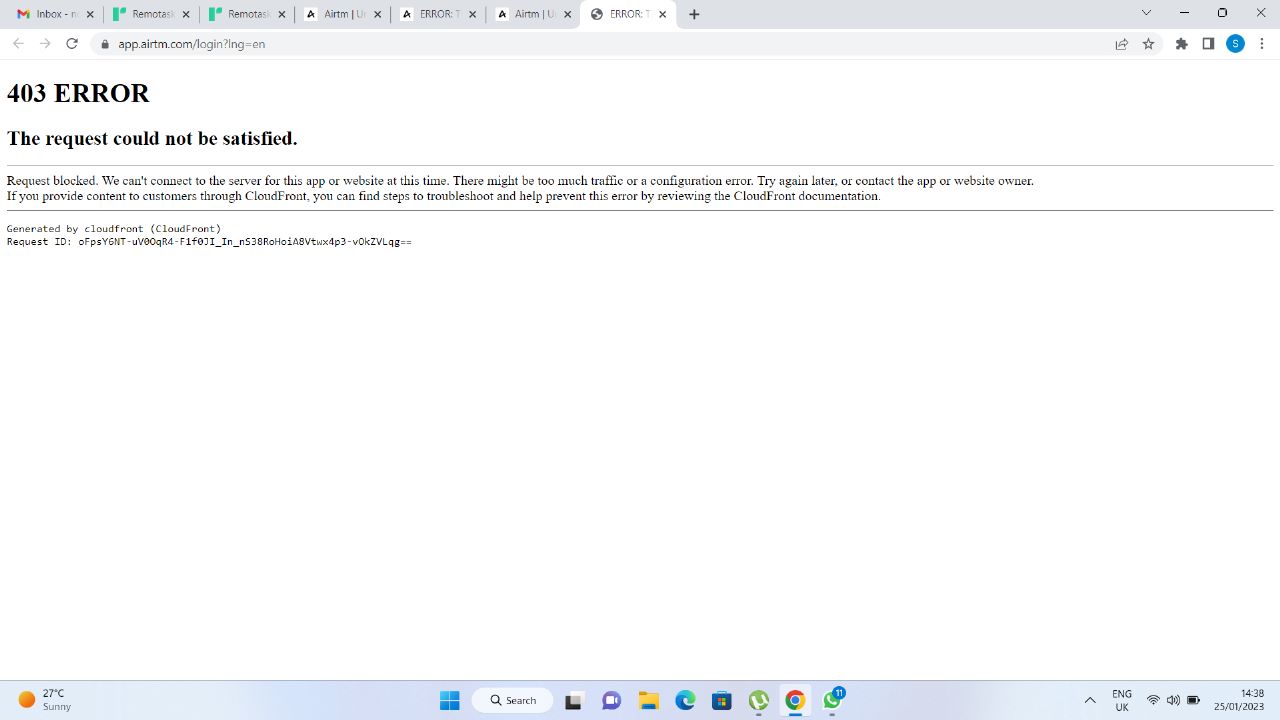Show hidden system tray icons

click(x=1090, y=700)
